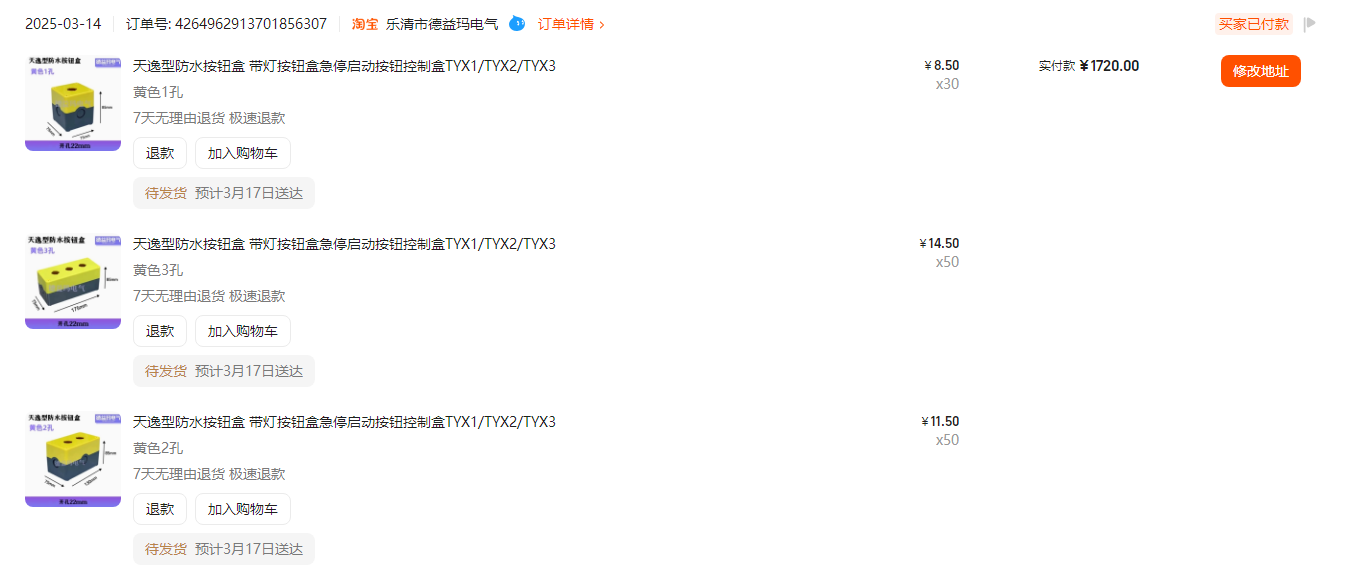Click the gray flag icon
This screenshot has height=575, width=1350.
1310,23
